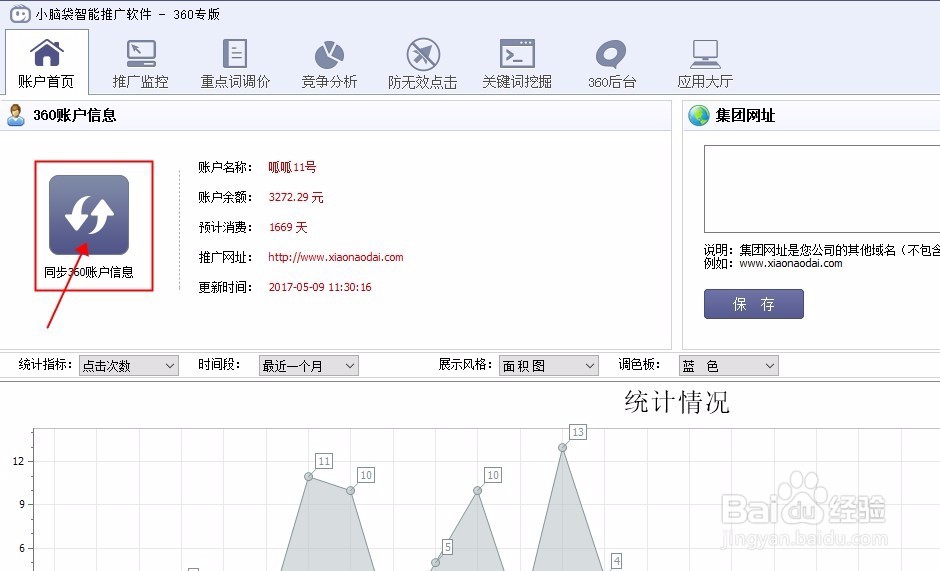This screenshot has height=571, width=940.
Task: Click the chart title 统计情况
Action: [677, 402]
